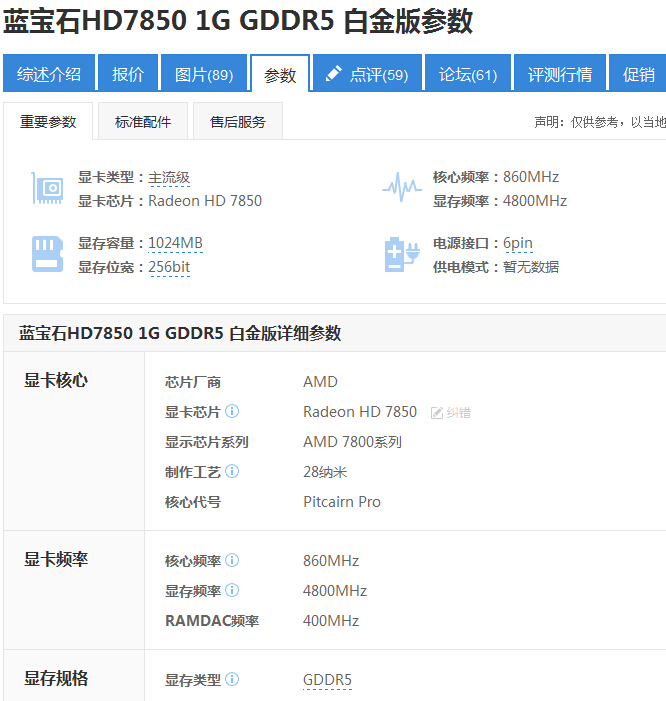Screen dimensions: 666x701
Task: Click the 暂无数据 power mode value
Action: (531, 267)
